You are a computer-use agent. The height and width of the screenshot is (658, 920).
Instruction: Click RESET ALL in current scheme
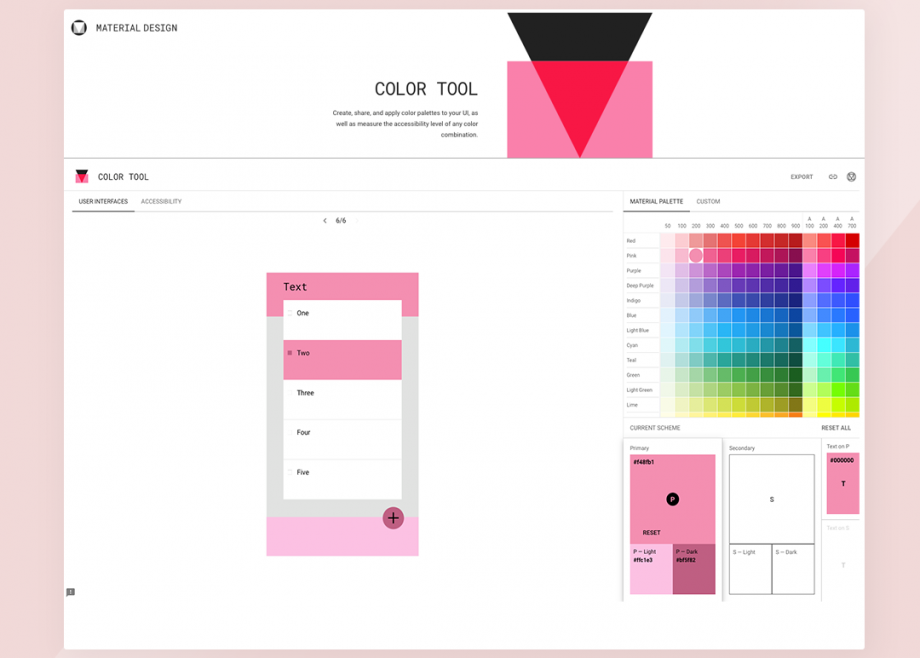pyautogui.click(x=836, y=428)
